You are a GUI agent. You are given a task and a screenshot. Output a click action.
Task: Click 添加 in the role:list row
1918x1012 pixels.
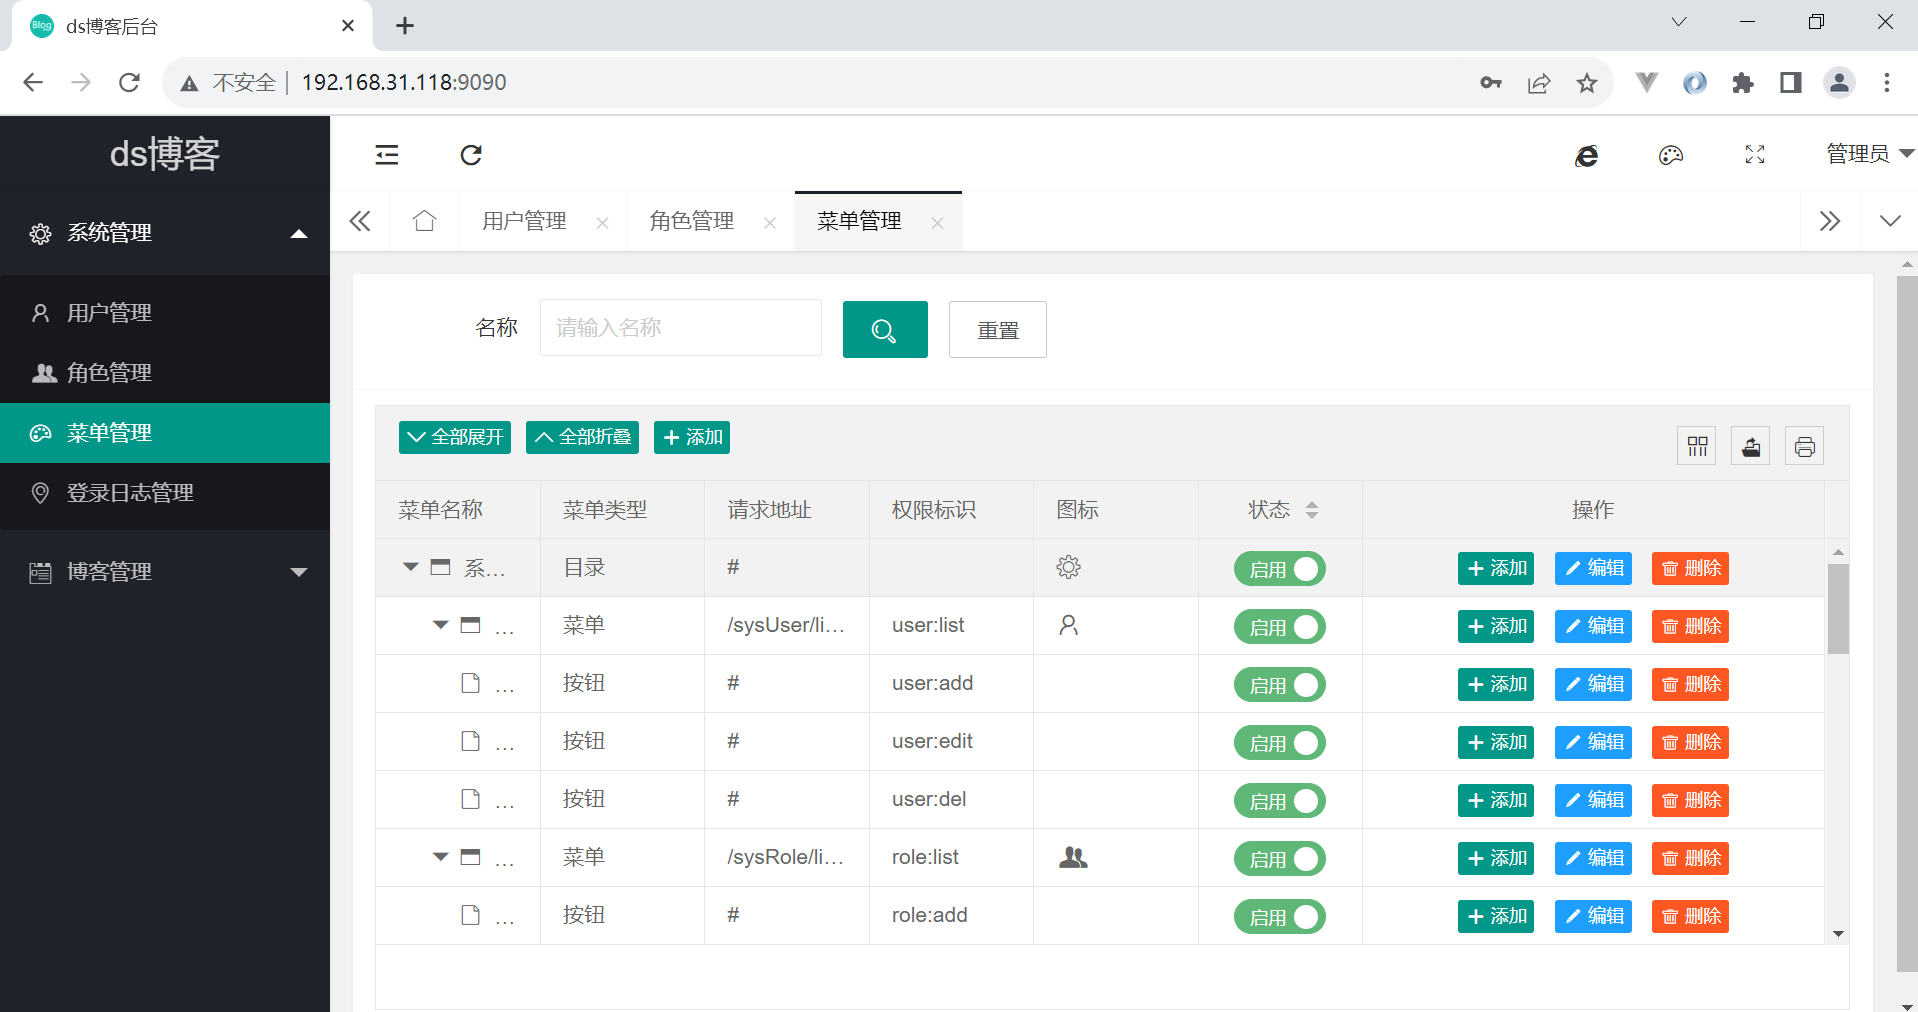[1496, 858]
